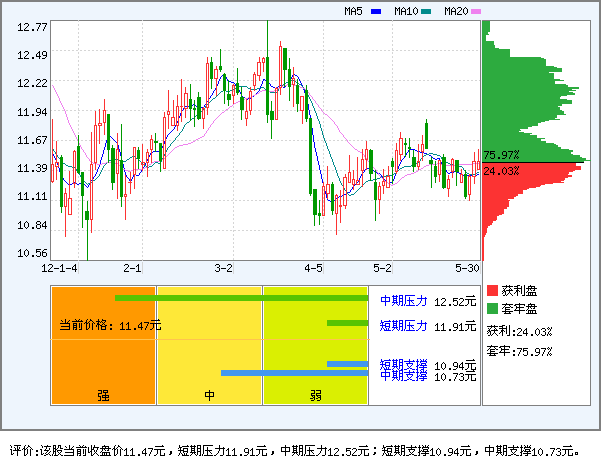Click the teal MA10 legend marker
This screenshot has width=601, height=456.
point(425,12)
